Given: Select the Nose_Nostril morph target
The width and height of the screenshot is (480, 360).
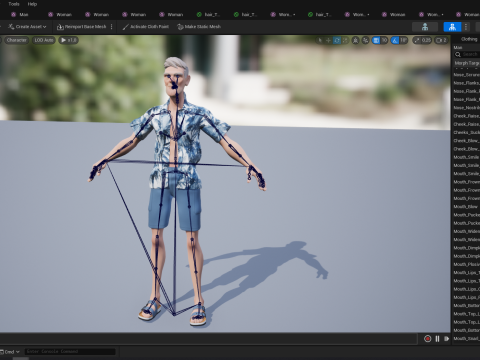Looking at the screenshot, I should click(x=466, y=108).
